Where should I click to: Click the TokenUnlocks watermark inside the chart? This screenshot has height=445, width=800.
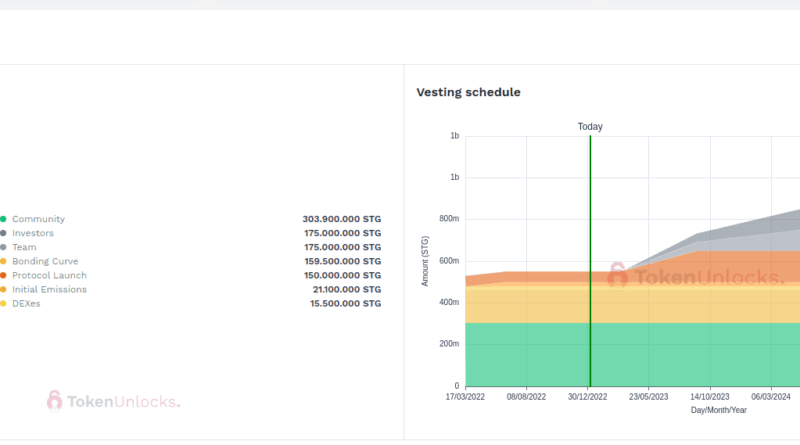click(696, 277)
